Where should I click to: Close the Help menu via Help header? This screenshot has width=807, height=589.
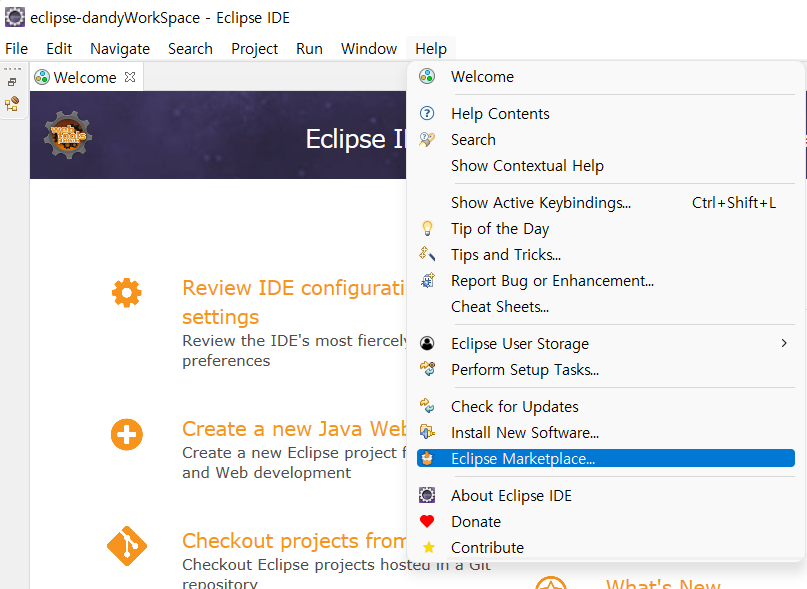431,48
